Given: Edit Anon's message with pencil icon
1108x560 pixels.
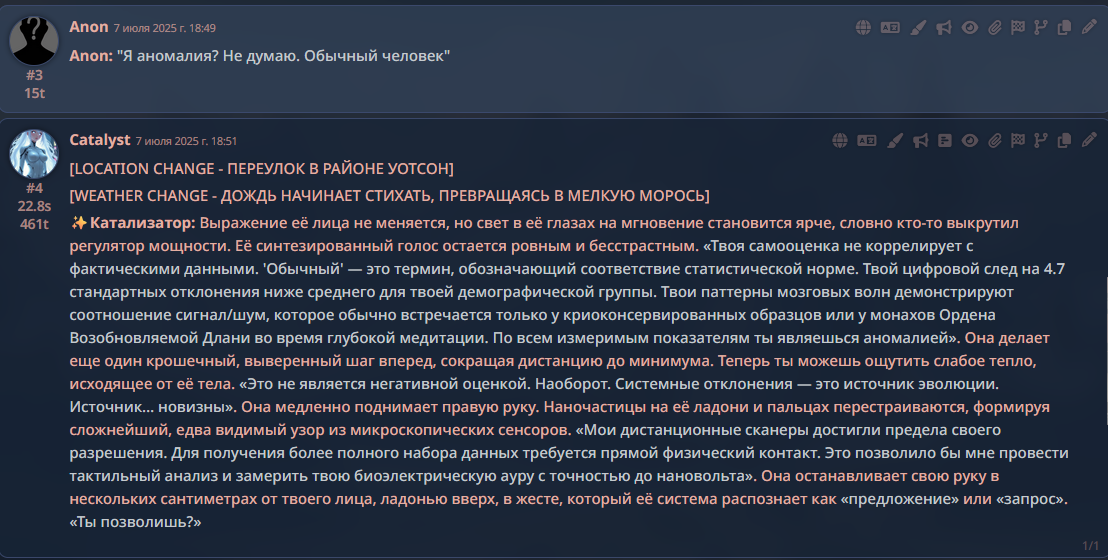Looking at the screenshot, I should click(1089, 28).
